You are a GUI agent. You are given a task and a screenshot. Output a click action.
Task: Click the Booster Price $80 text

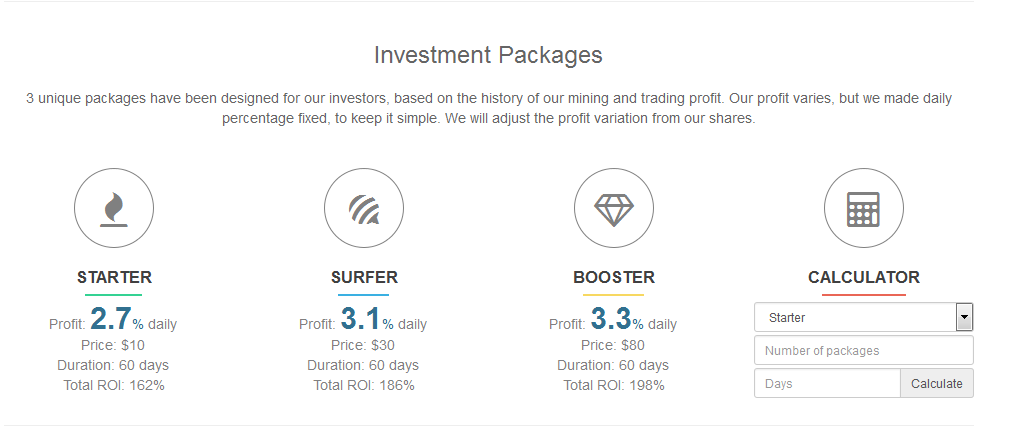tap(614, 345)
